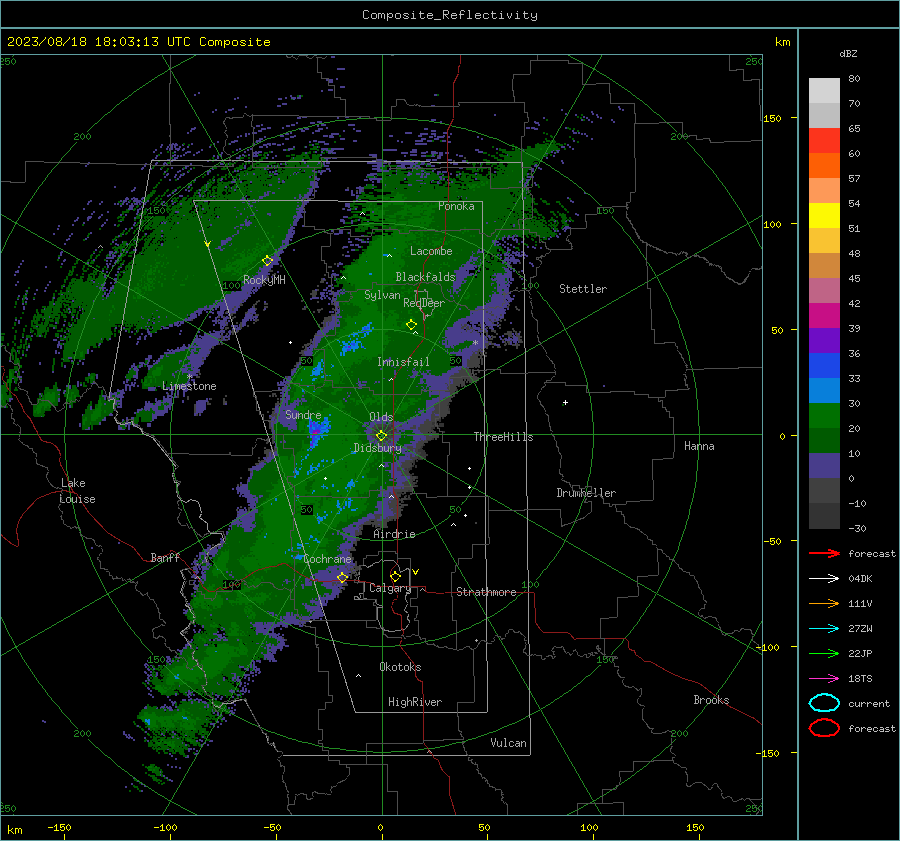Click the yellow diamond marker below RedDeer
Screen dimensions: 900x841
click(x=411, y=325)
